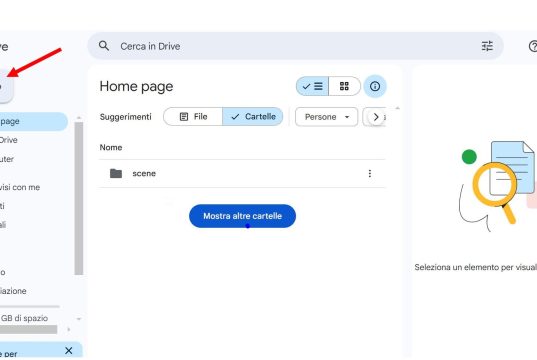Open sidebar item ending in 'iazione'

point(13,291)
